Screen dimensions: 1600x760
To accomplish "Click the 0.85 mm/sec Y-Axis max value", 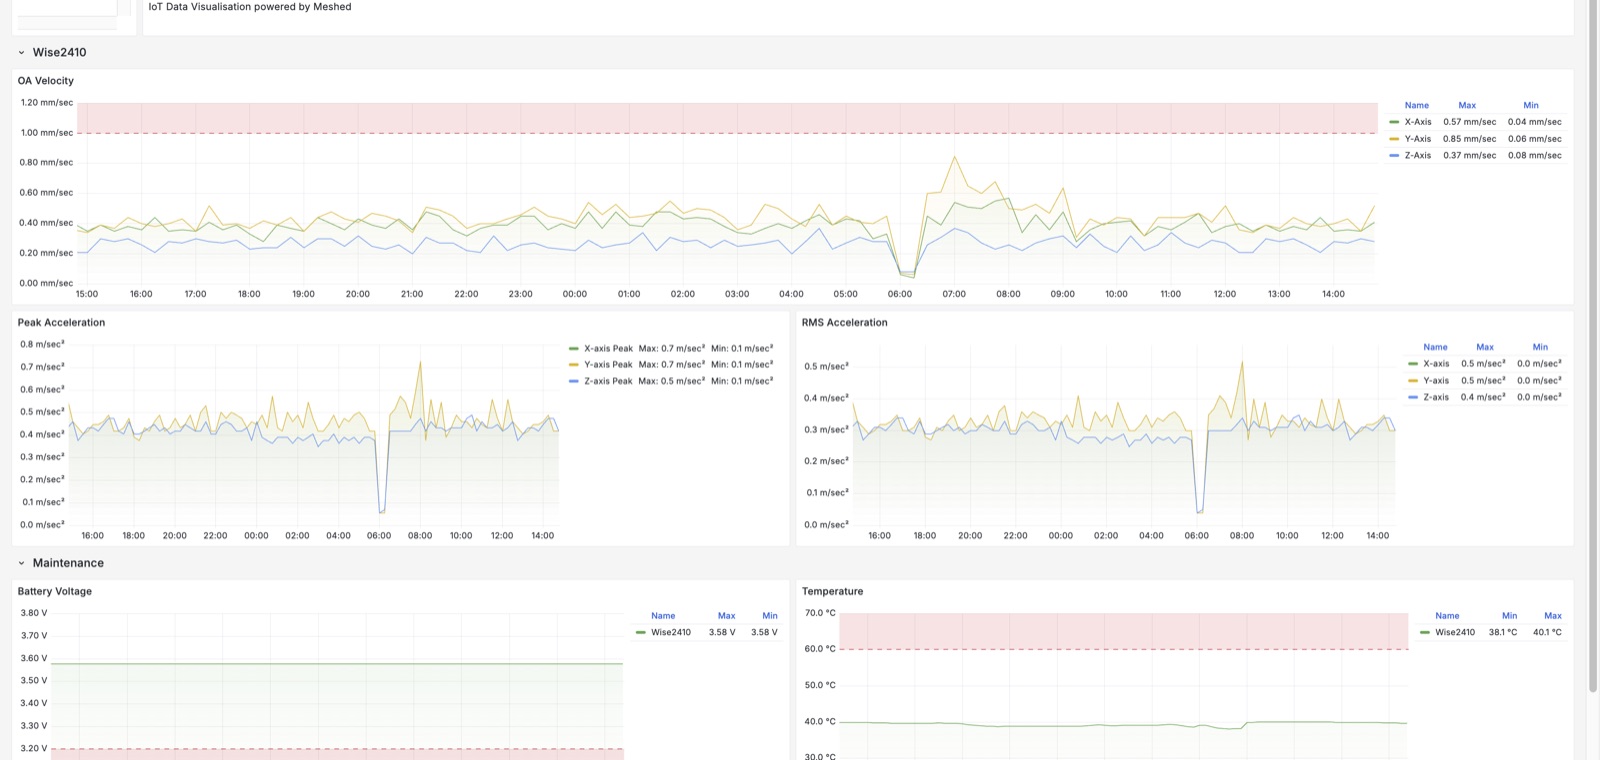I will coord(1469,139).
